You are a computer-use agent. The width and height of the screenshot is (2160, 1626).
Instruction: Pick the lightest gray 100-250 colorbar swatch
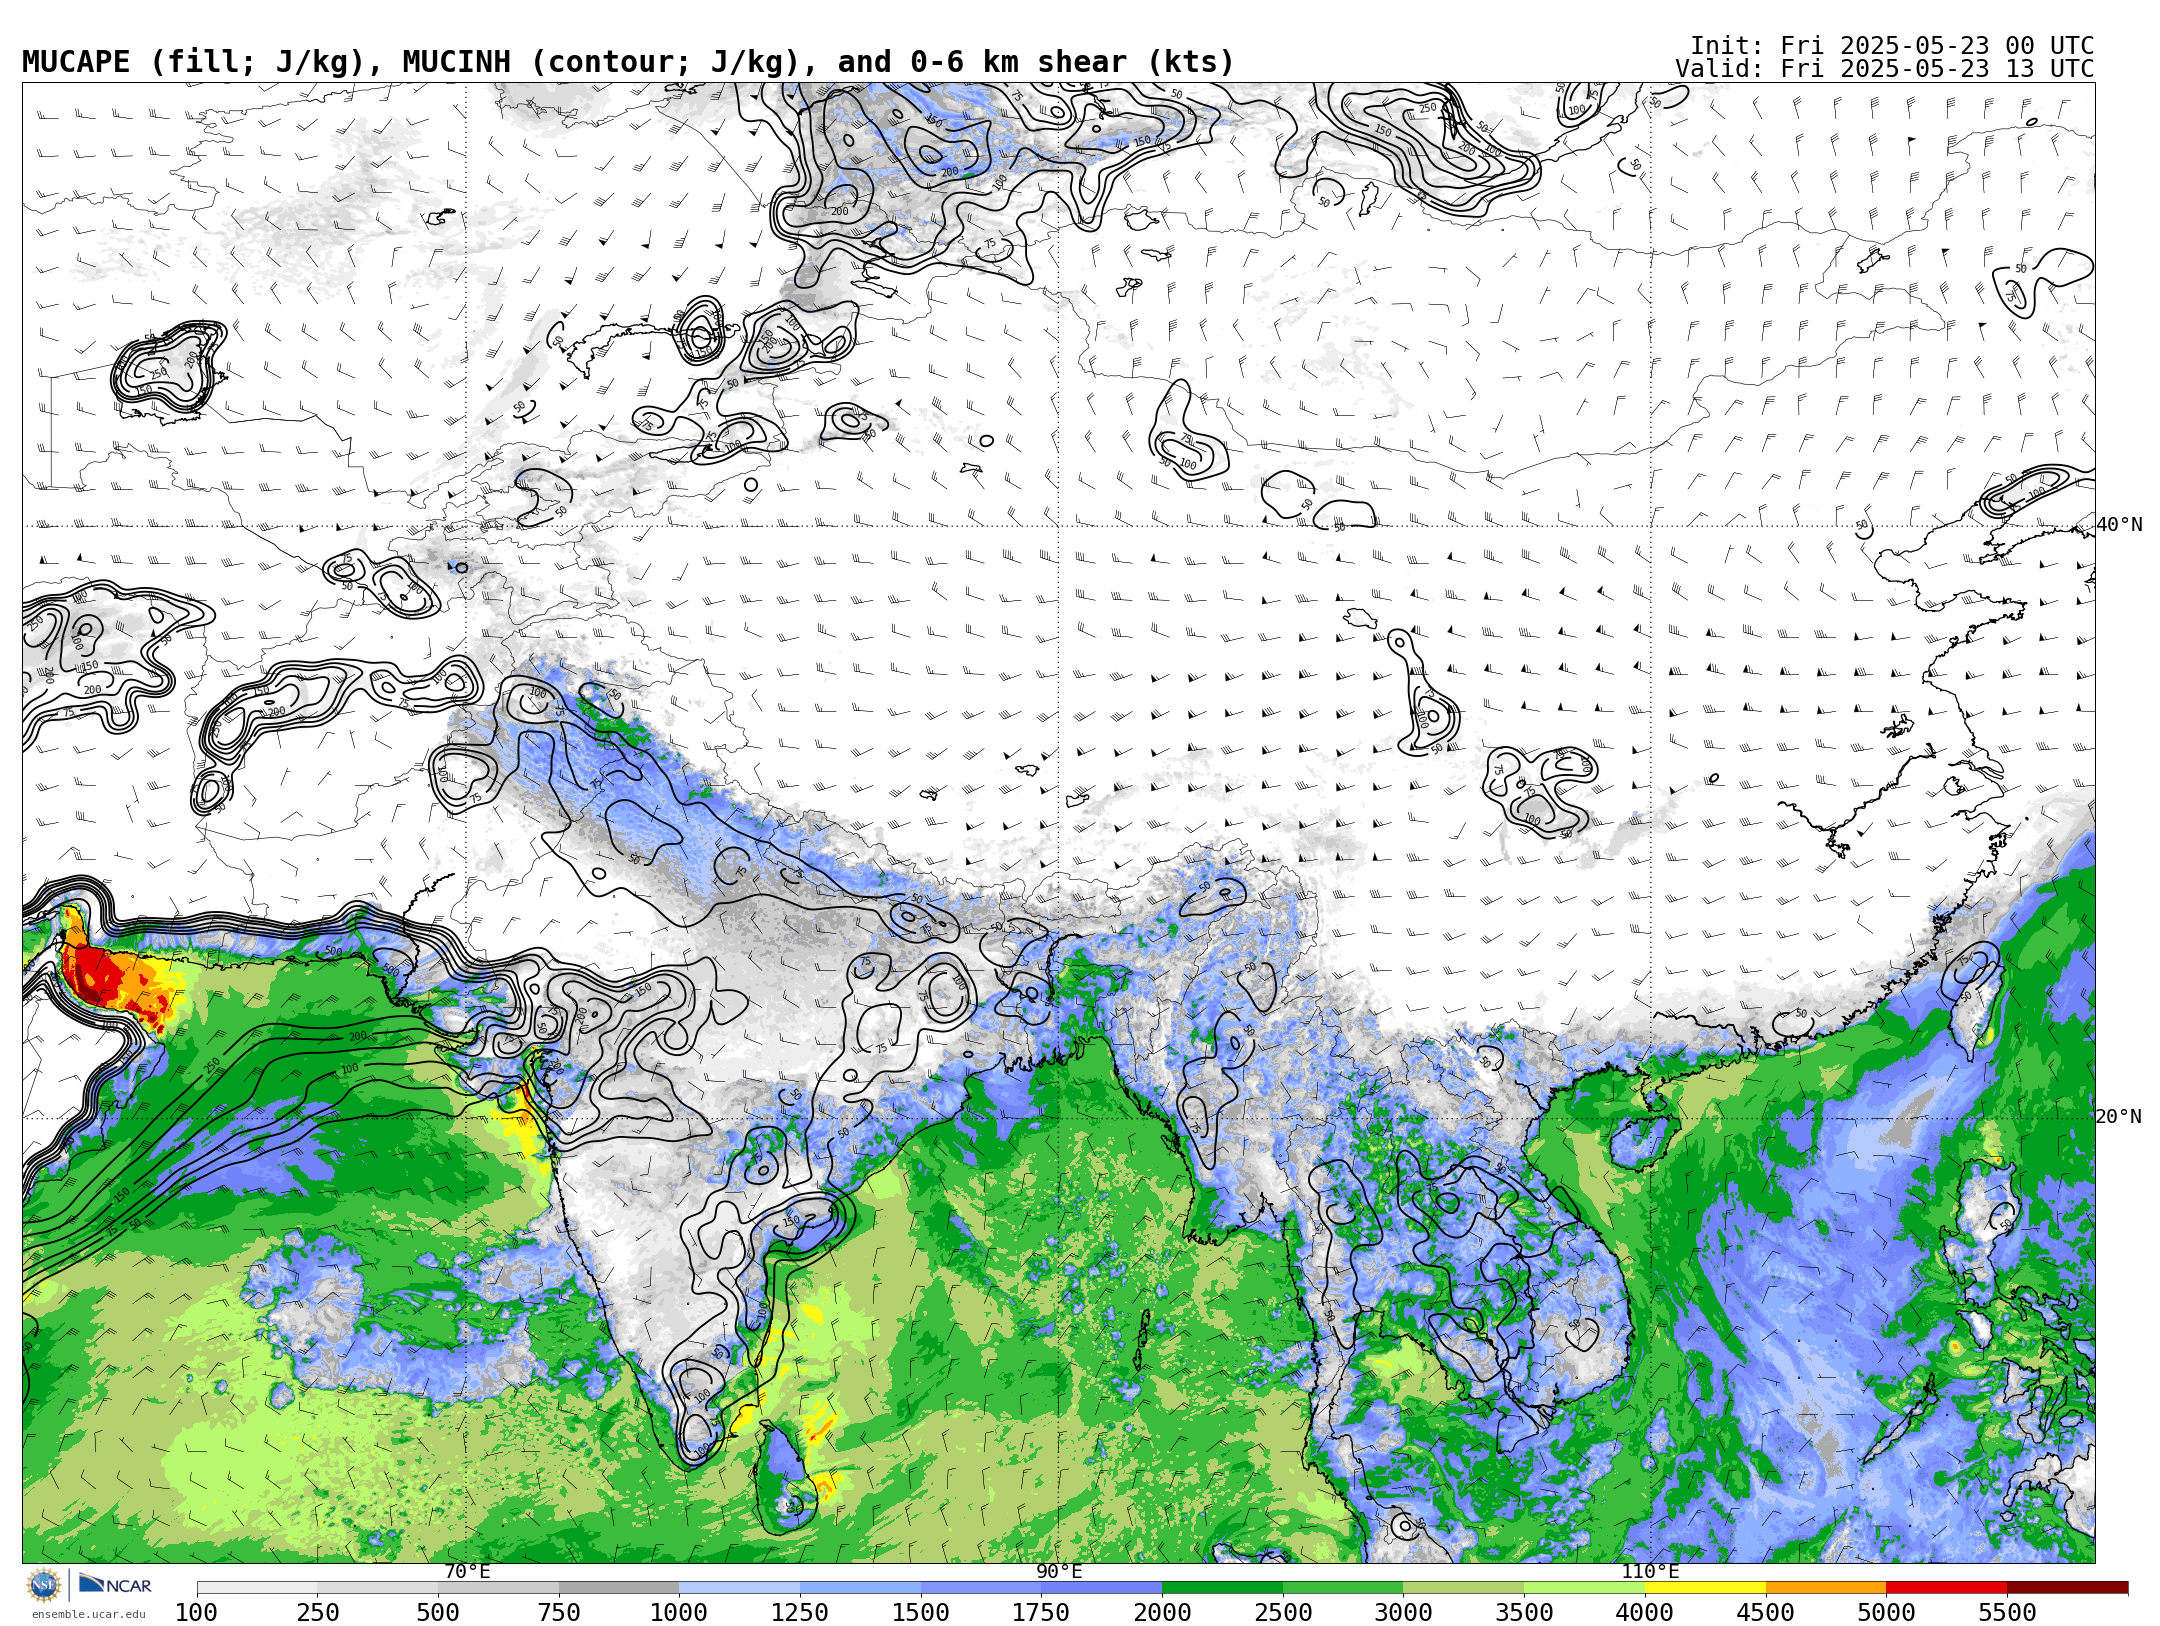coord(257,1588)
